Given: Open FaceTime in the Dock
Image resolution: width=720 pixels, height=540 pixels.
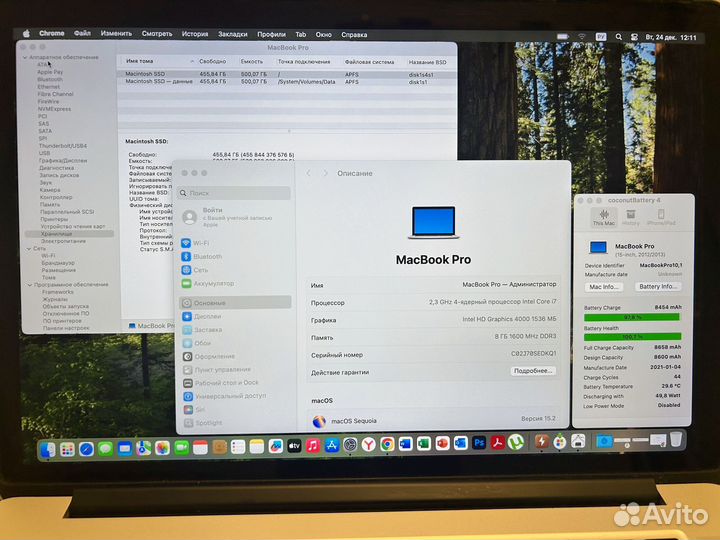Looking at the screenshot, I should coord(181,447).
